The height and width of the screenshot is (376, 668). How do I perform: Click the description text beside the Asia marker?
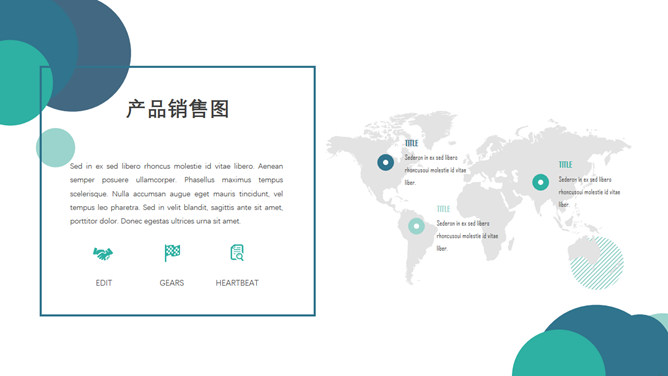(589, 192)
